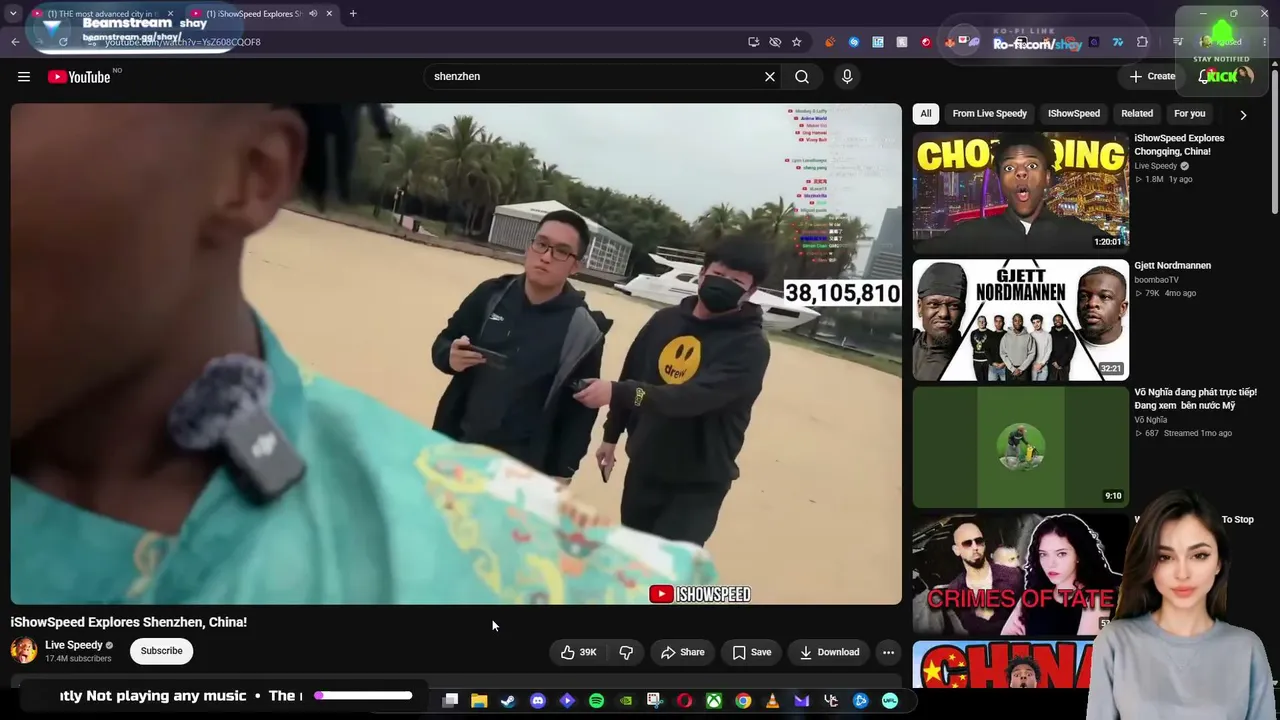1280x720 pixels.
Task: Open the browser three-dot menu
Action: point(1264,42)
